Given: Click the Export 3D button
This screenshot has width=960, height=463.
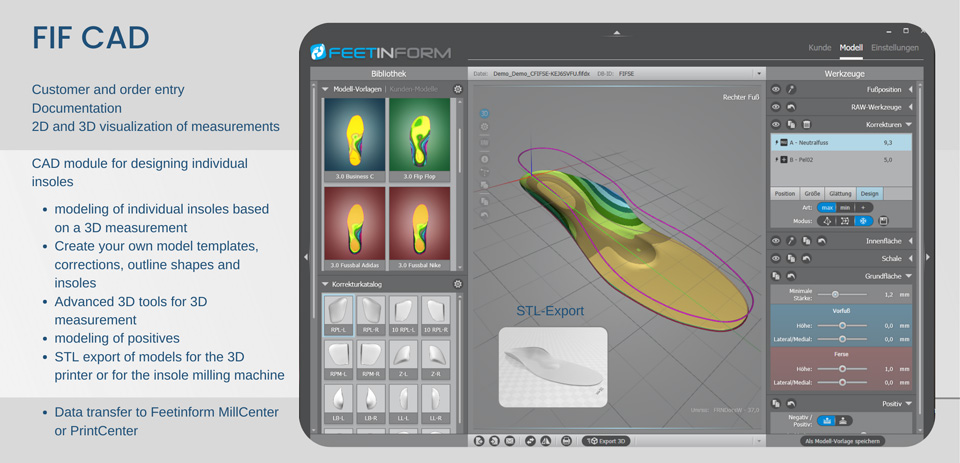Looking at the screenshot, I should [606, 440].
